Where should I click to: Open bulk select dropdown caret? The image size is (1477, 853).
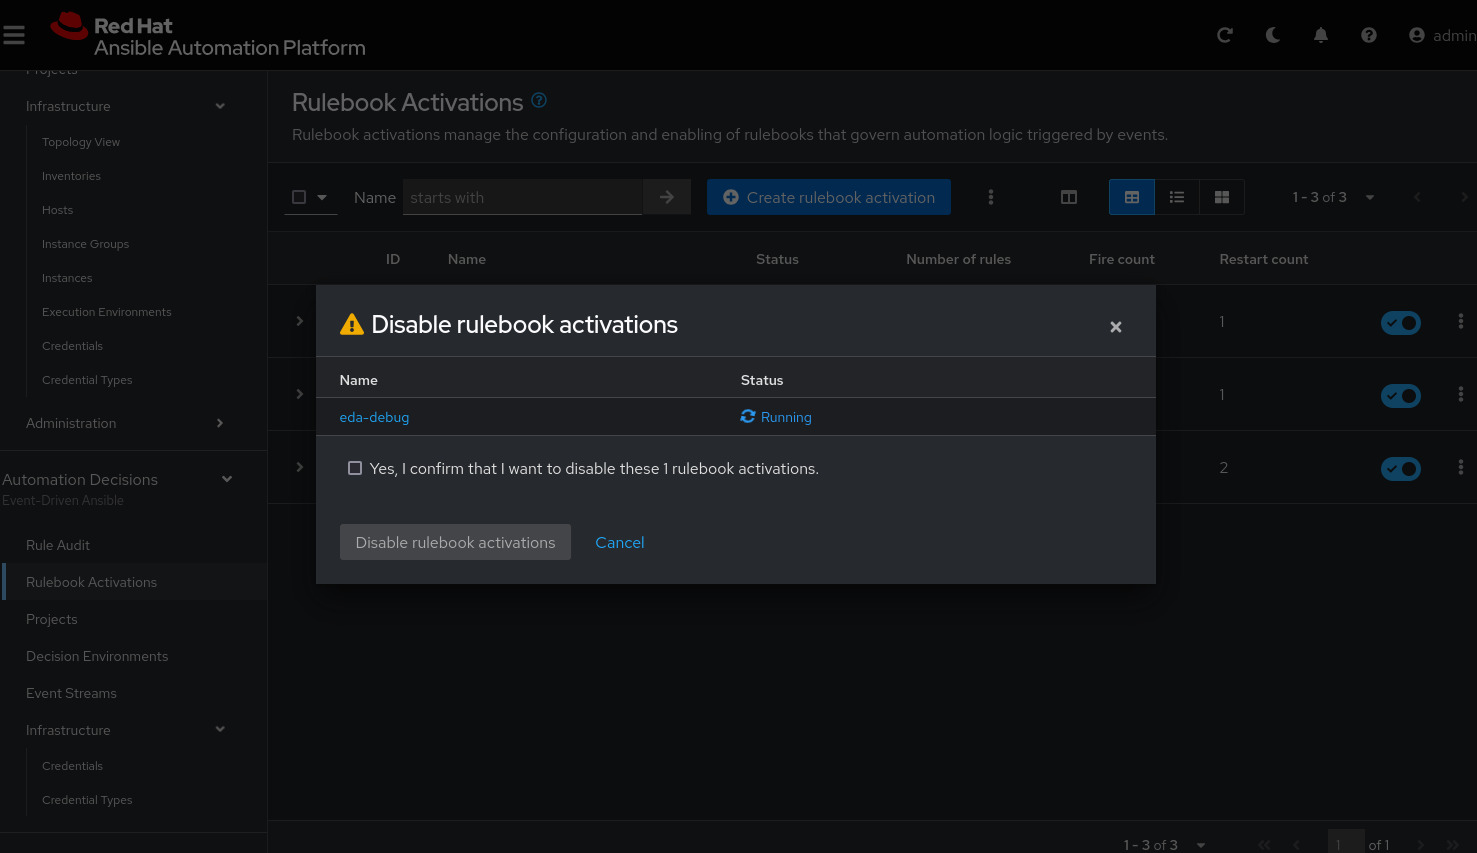[x=322, y=197]
